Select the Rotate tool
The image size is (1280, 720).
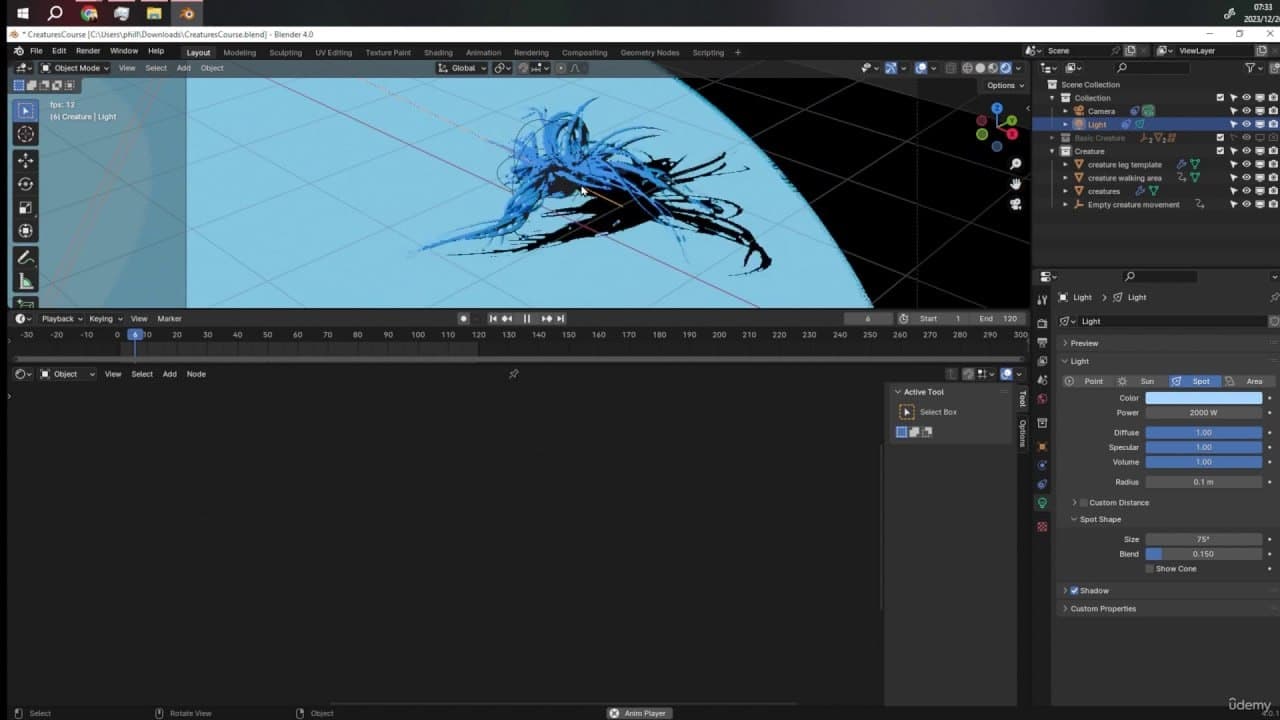pos(26,184)
